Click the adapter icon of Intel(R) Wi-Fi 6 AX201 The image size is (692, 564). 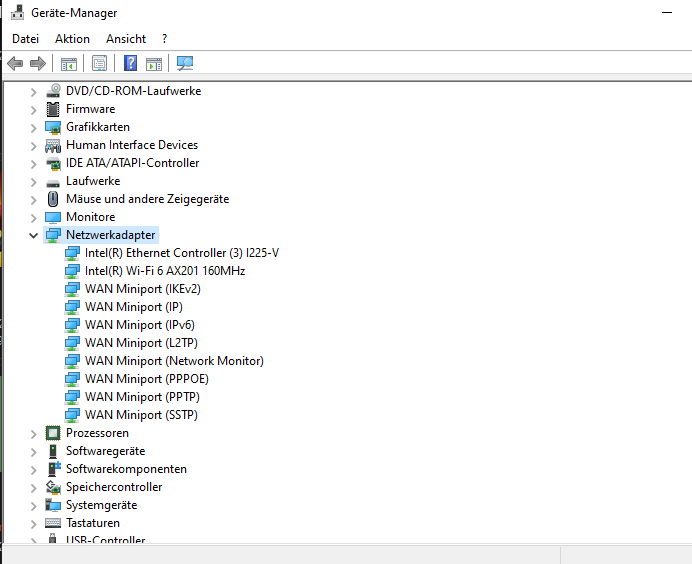pyautogui.click(x=72, y=271)
